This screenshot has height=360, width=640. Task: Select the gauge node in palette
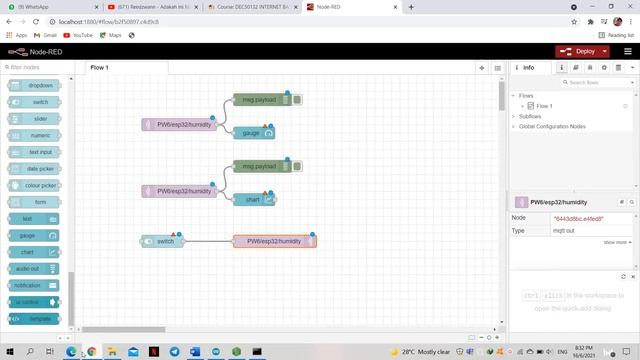(x=33, y=236)
